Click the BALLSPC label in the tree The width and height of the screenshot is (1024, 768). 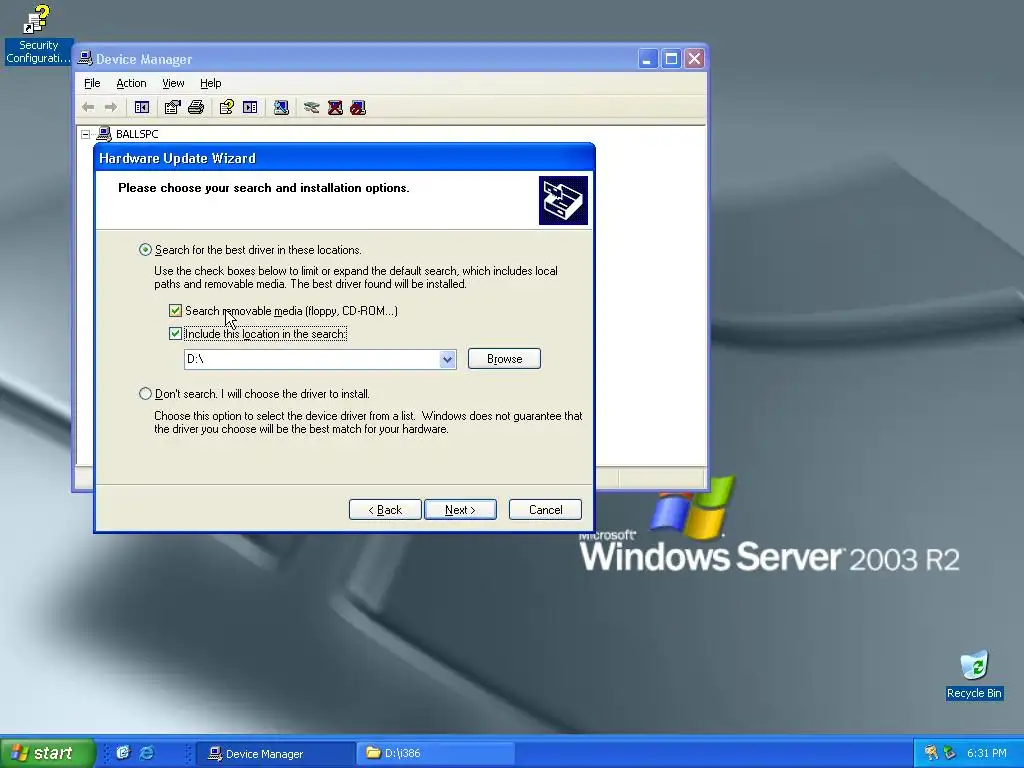coord(136,134)
